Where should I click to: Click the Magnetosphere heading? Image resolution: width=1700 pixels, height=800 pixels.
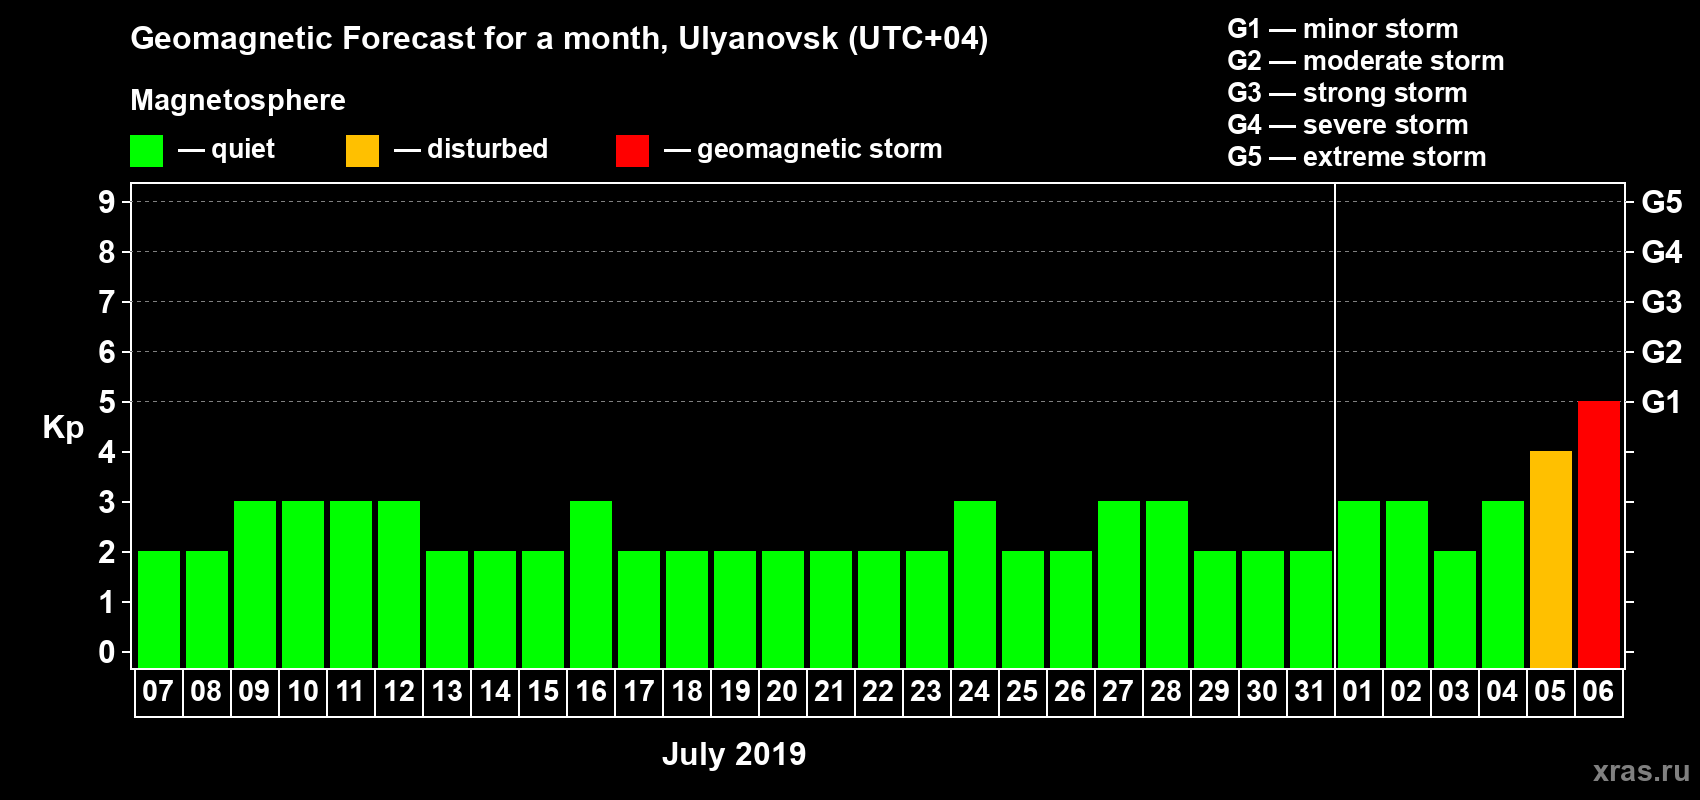click(x=238, y=100)
